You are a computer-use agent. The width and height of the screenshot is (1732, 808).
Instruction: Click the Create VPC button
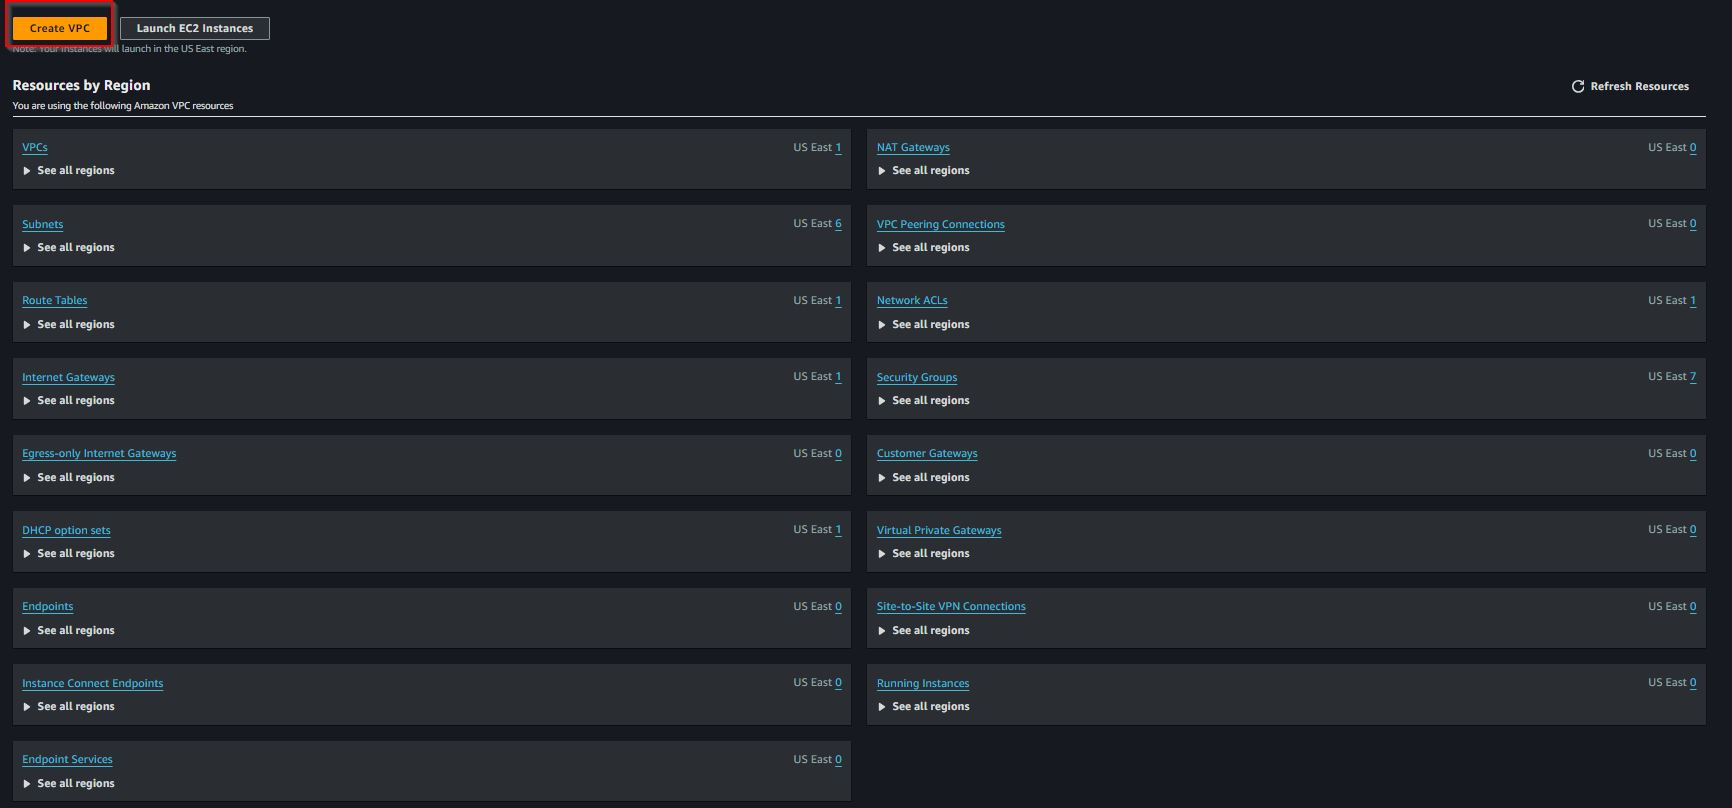click(60, 28)
